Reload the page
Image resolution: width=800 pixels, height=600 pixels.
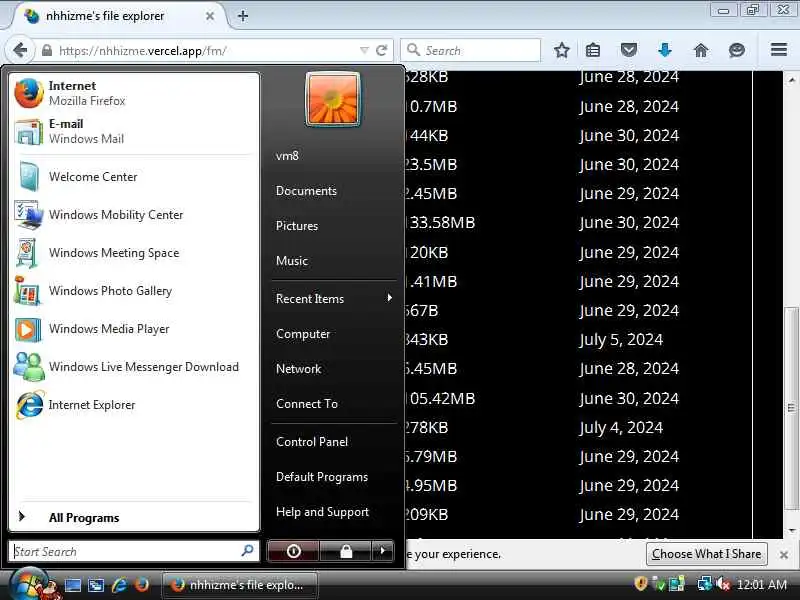[381, 50]
